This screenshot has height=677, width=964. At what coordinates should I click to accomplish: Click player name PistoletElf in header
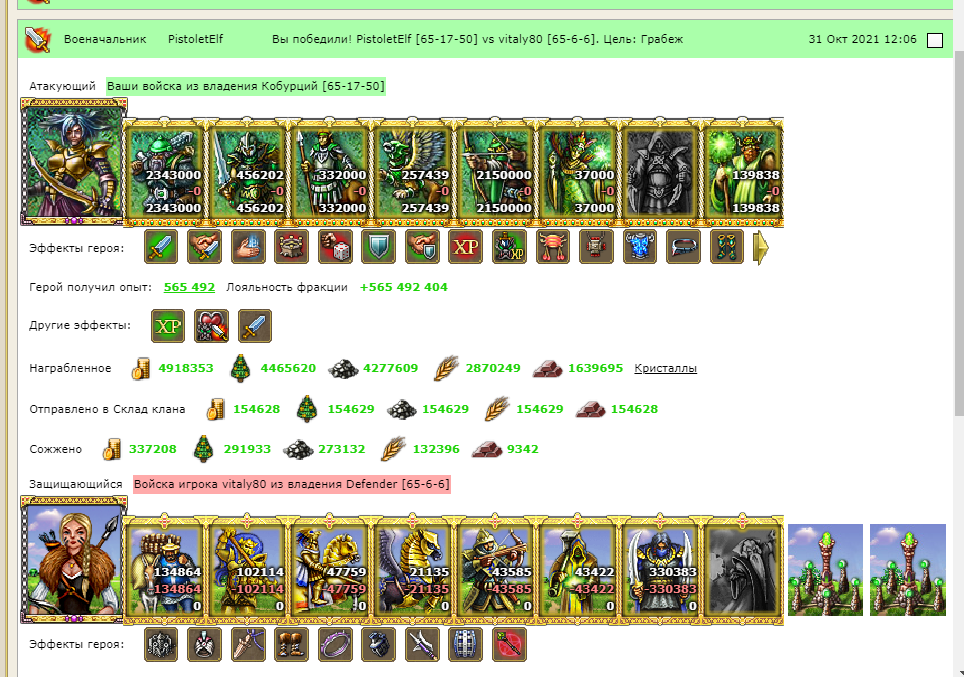[196, 39]
